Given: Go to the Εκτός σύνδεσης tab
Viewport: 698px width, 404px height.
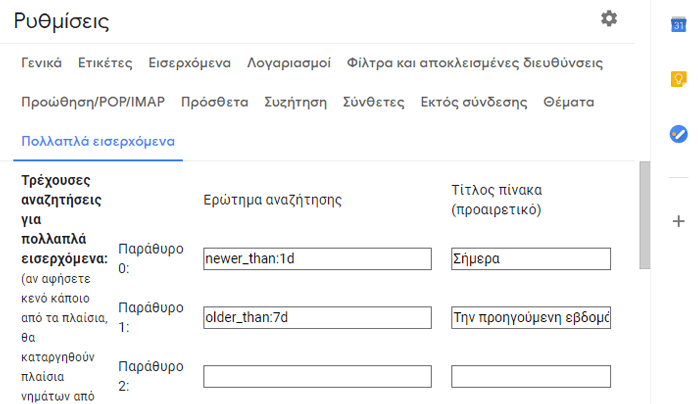Looking at the screenshot, I should pyautogui.click(x=473, y=102).
